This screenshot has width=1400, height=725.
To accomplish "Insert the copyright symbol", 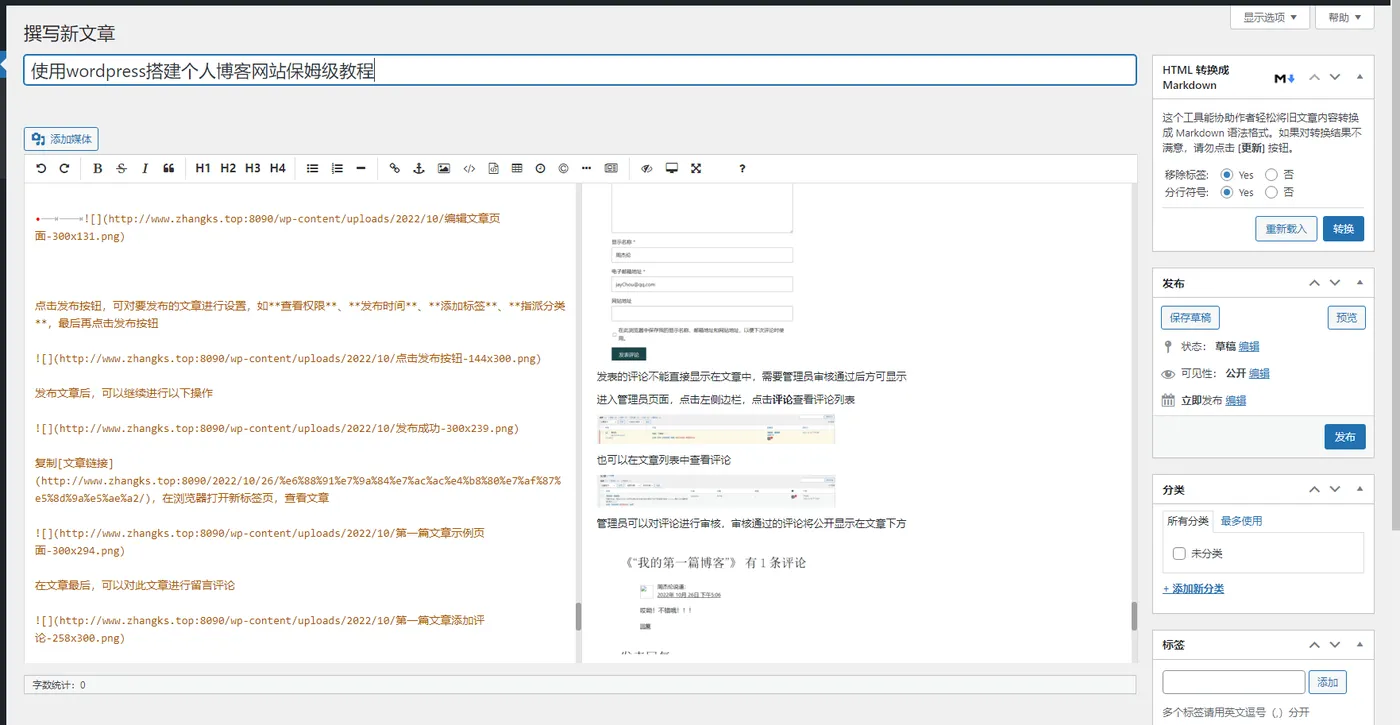I will tap(563, 168).
